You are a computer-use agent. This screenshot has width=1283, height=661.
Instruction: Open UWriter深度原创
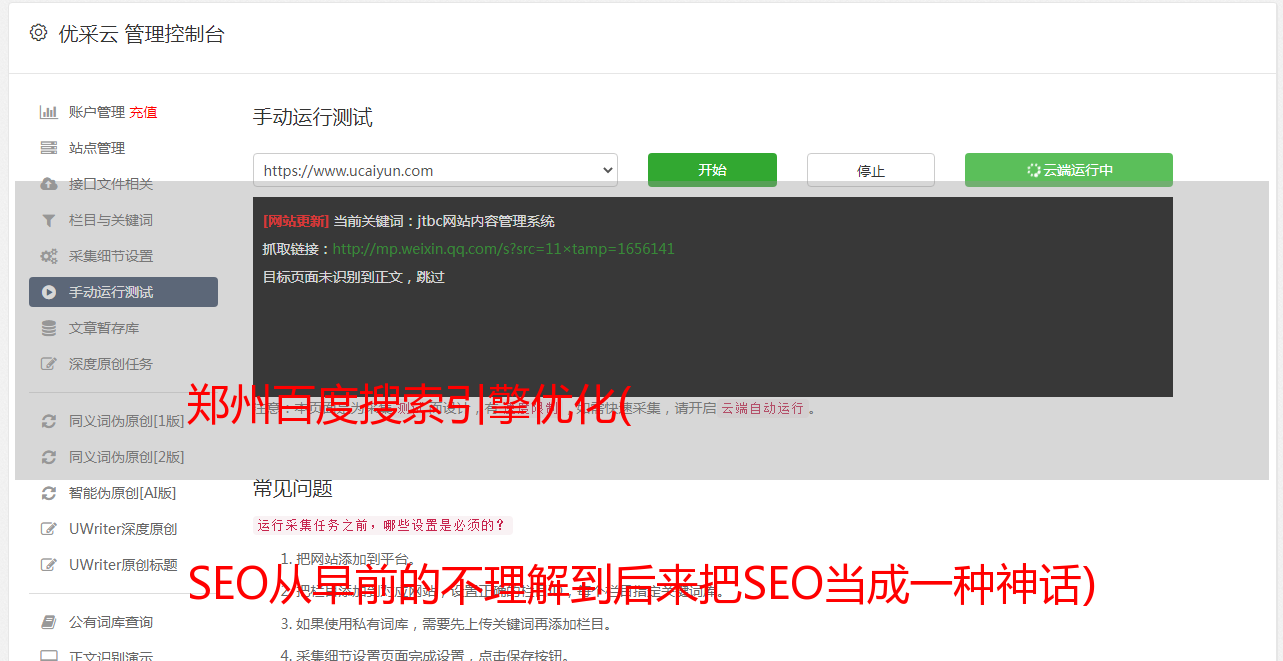pyautogui.click(x=123, y=529)
